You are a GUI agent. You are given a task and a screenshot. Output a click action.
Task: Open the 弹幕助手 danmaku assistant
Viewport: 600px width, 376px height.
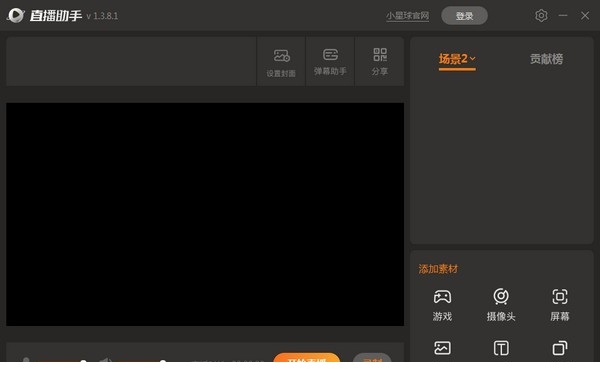coord(330,62)
